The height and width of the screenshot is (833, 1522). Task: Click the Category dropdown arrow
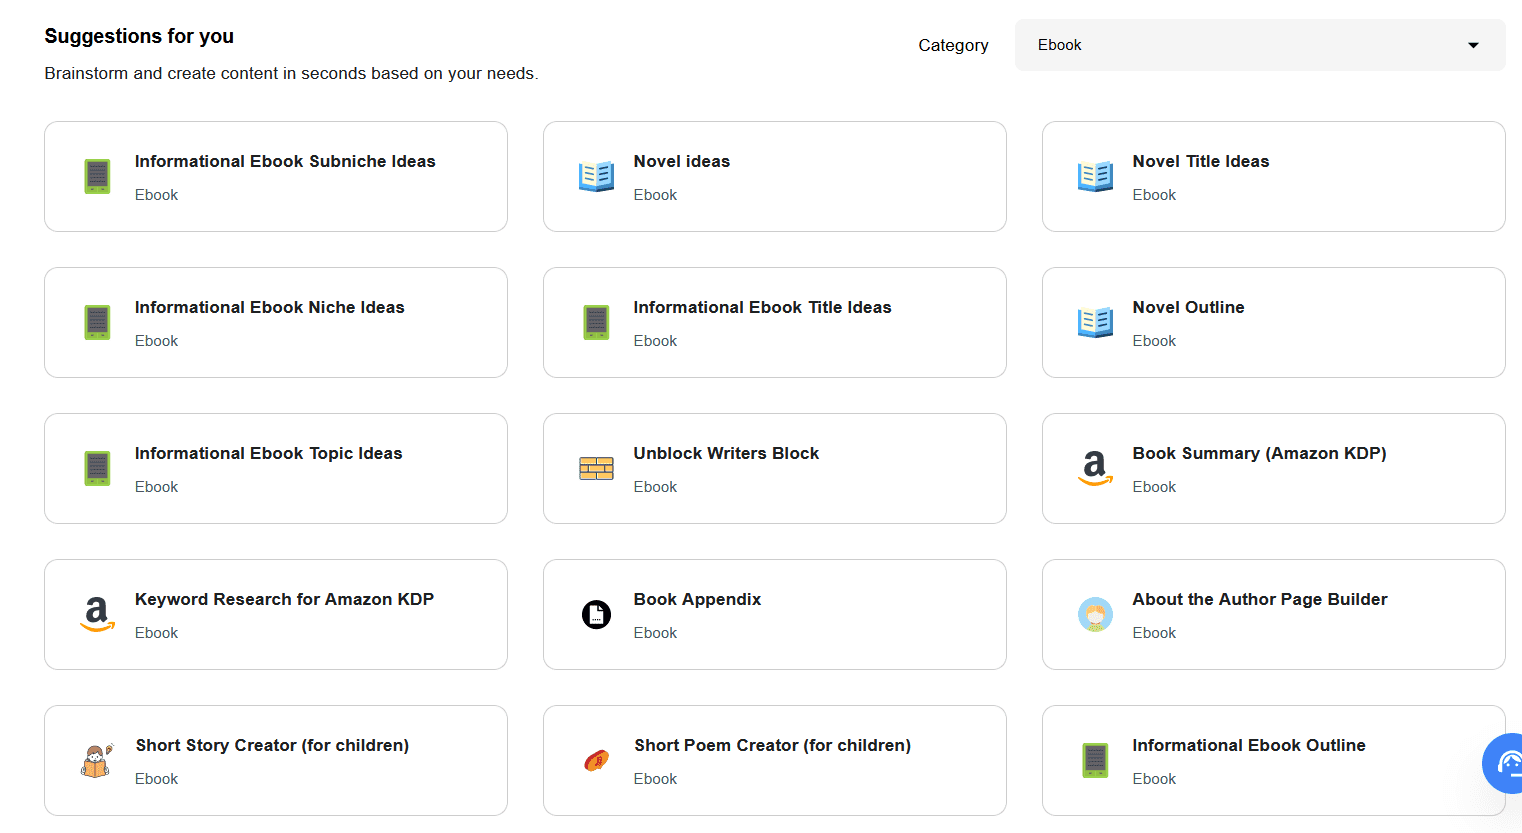coord(1472,45)
